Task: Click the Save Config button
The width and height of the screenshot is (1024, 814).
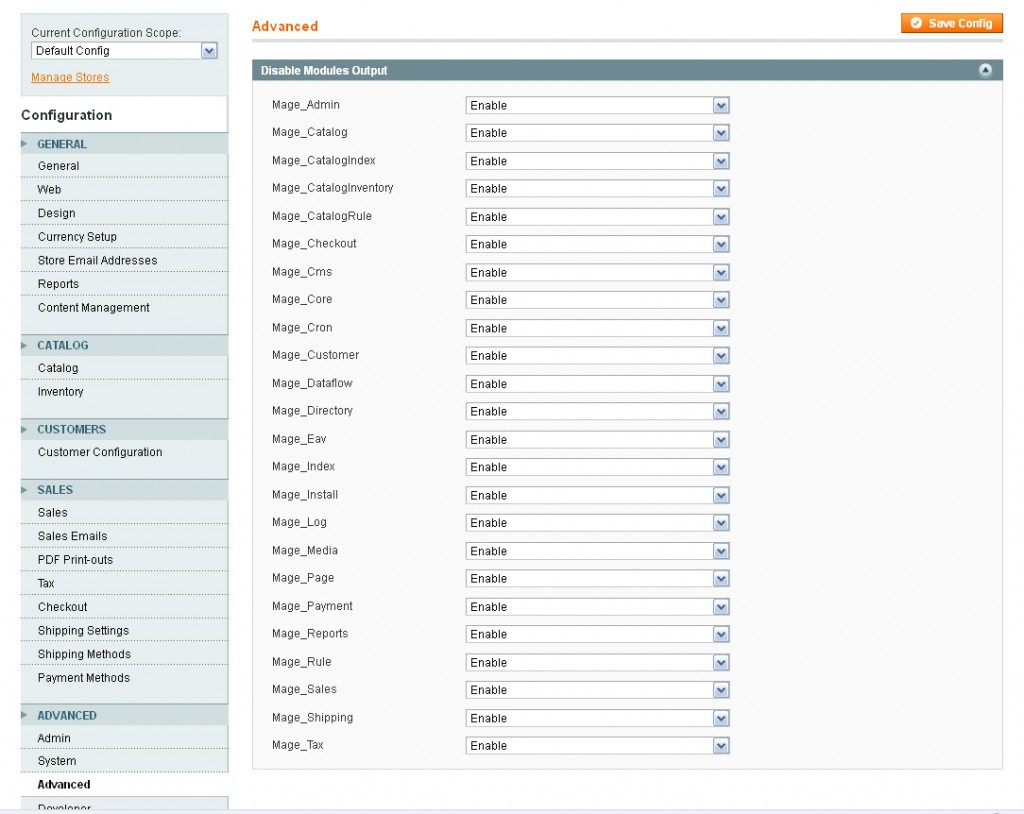Action: tap(952, 23)
